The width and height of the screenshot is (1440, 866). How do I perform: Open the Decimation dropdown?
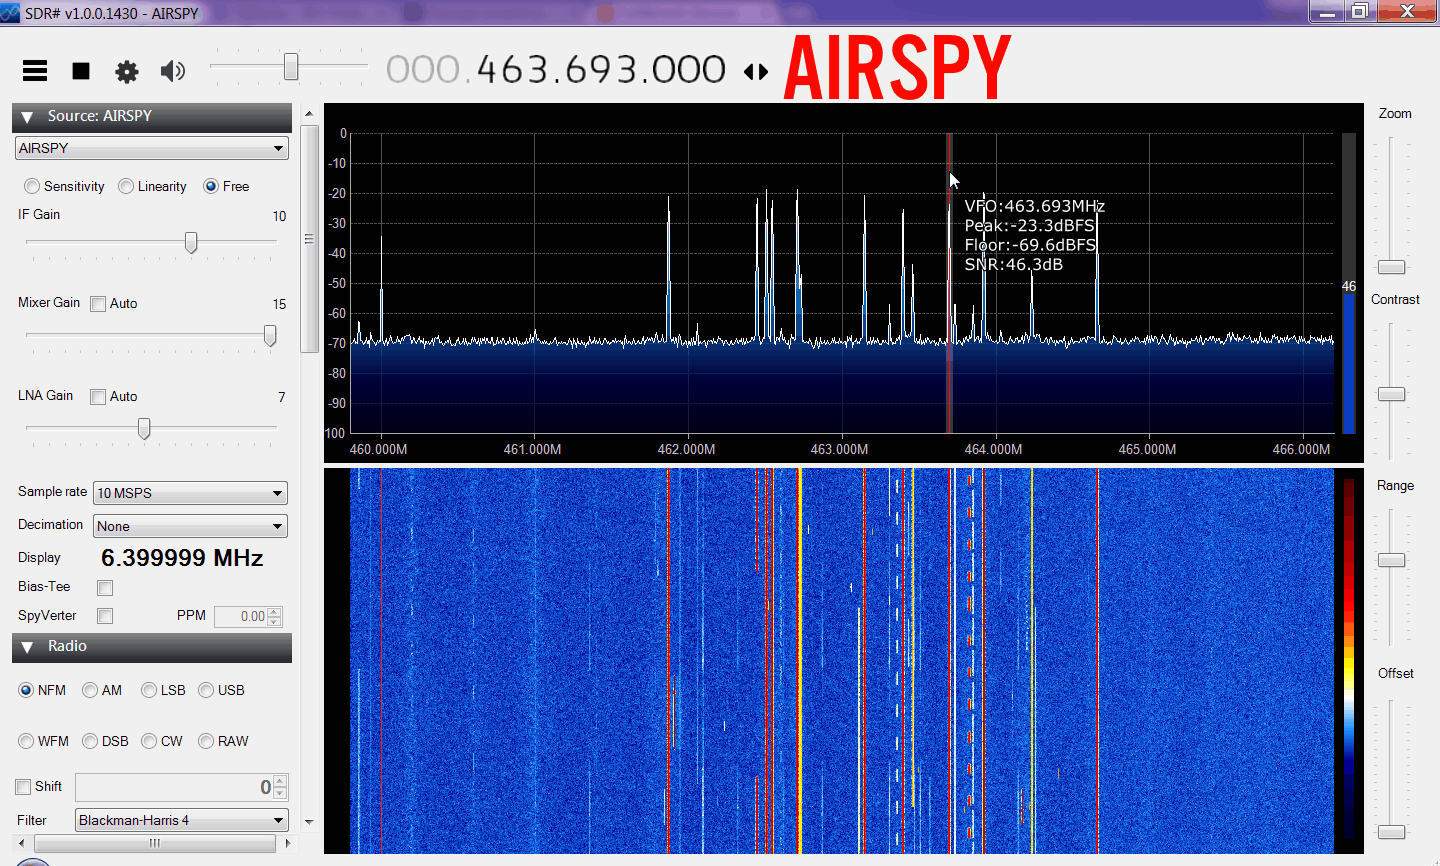190,526
